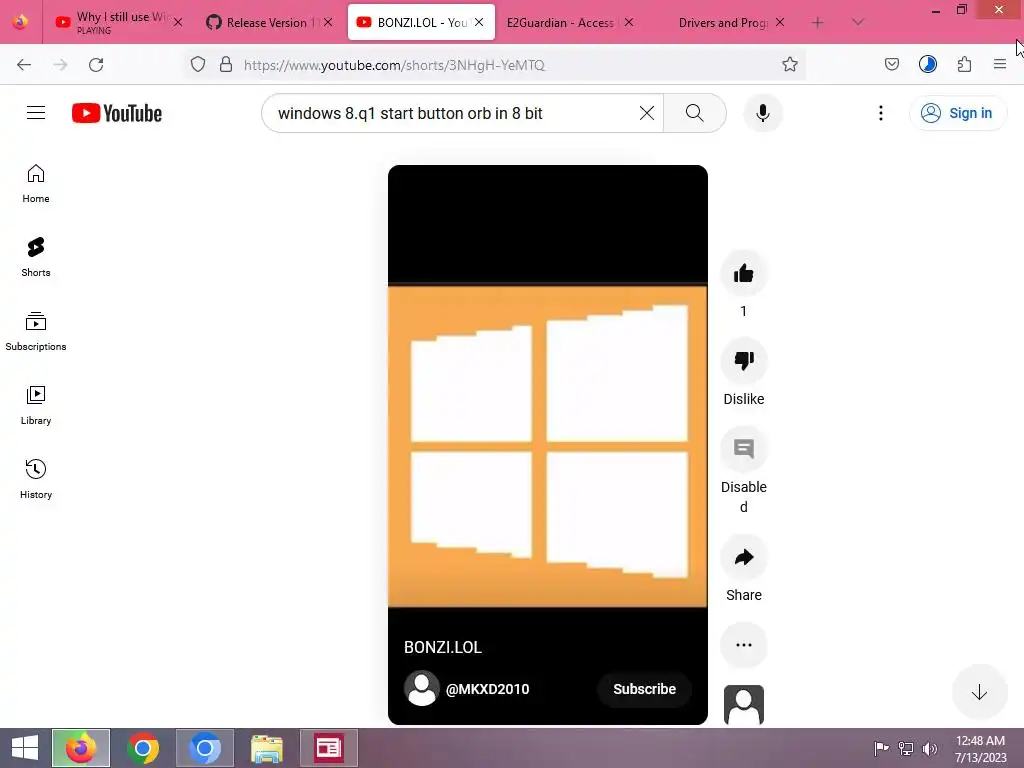Close the Release Version tab
Image resolution: width=1024 pixels, height=768 pixels.
[x=328, y=22]
